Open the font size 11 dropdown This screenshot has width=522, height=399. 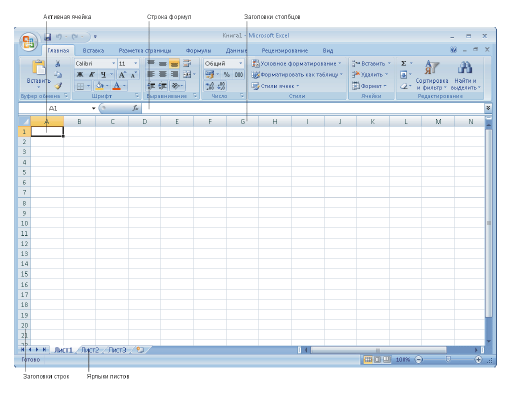[135, 63]
